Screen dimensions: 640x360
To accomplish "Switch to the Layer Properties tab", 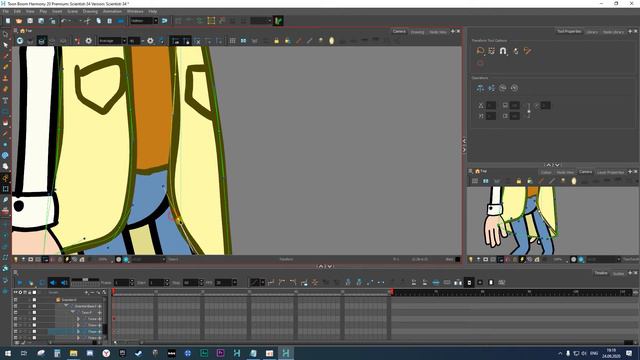I will pyautogui.click(x=610, y=172).
